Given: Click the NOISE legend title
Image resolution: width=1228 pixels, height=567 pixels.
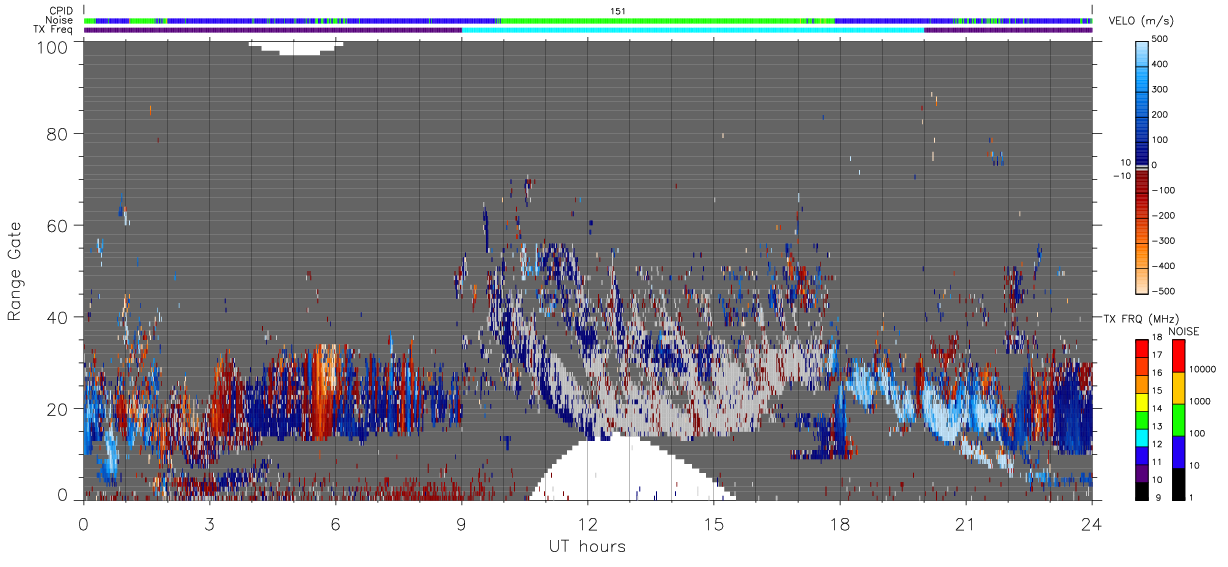Looking at the screenshot, I should point(1184,331).
